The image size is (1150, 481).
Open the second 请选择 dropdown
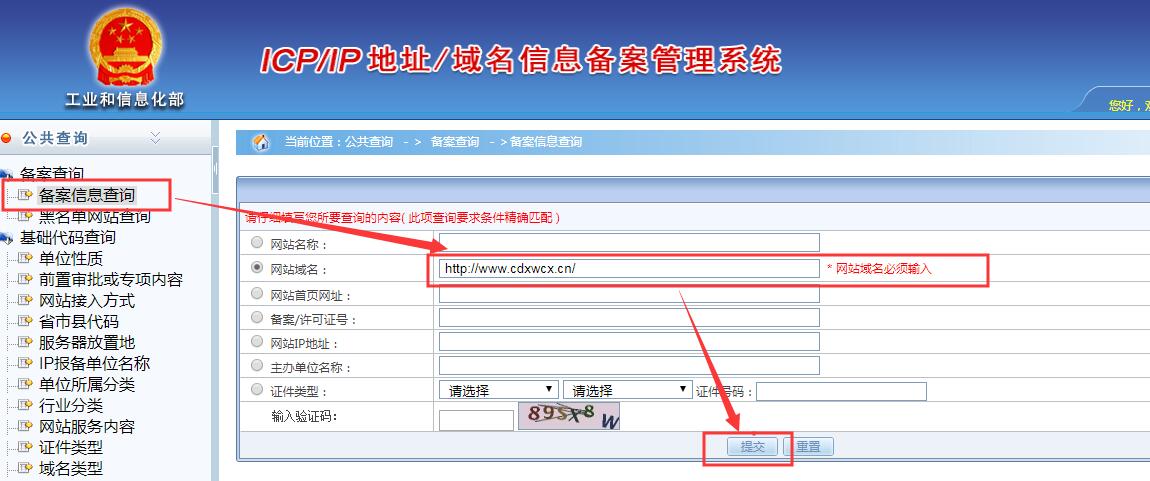pyautogui.click(x=628, y=390)
